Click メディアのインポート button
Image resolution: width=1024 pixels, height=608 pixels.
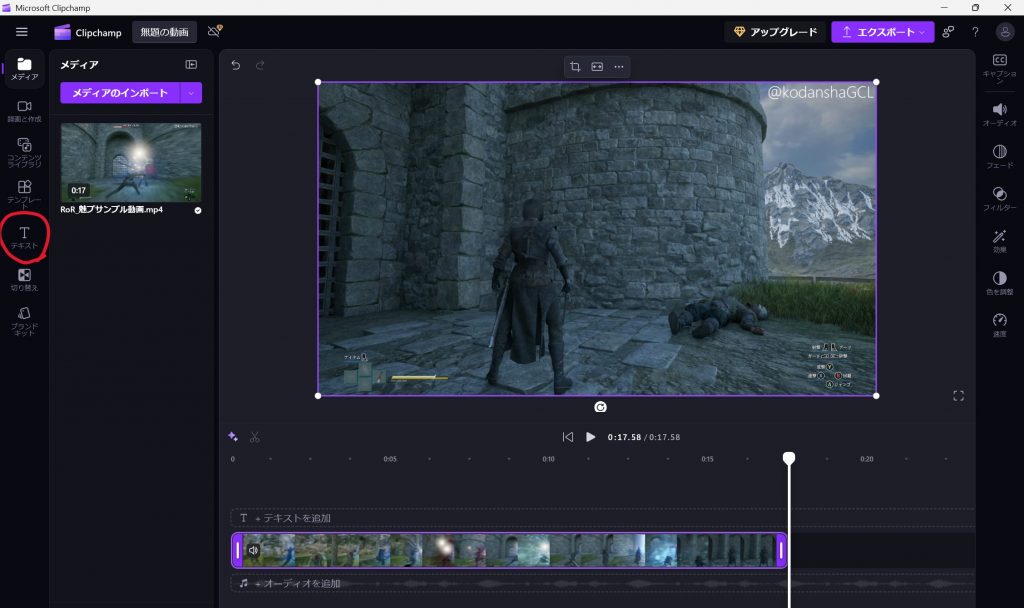(120, 93)
